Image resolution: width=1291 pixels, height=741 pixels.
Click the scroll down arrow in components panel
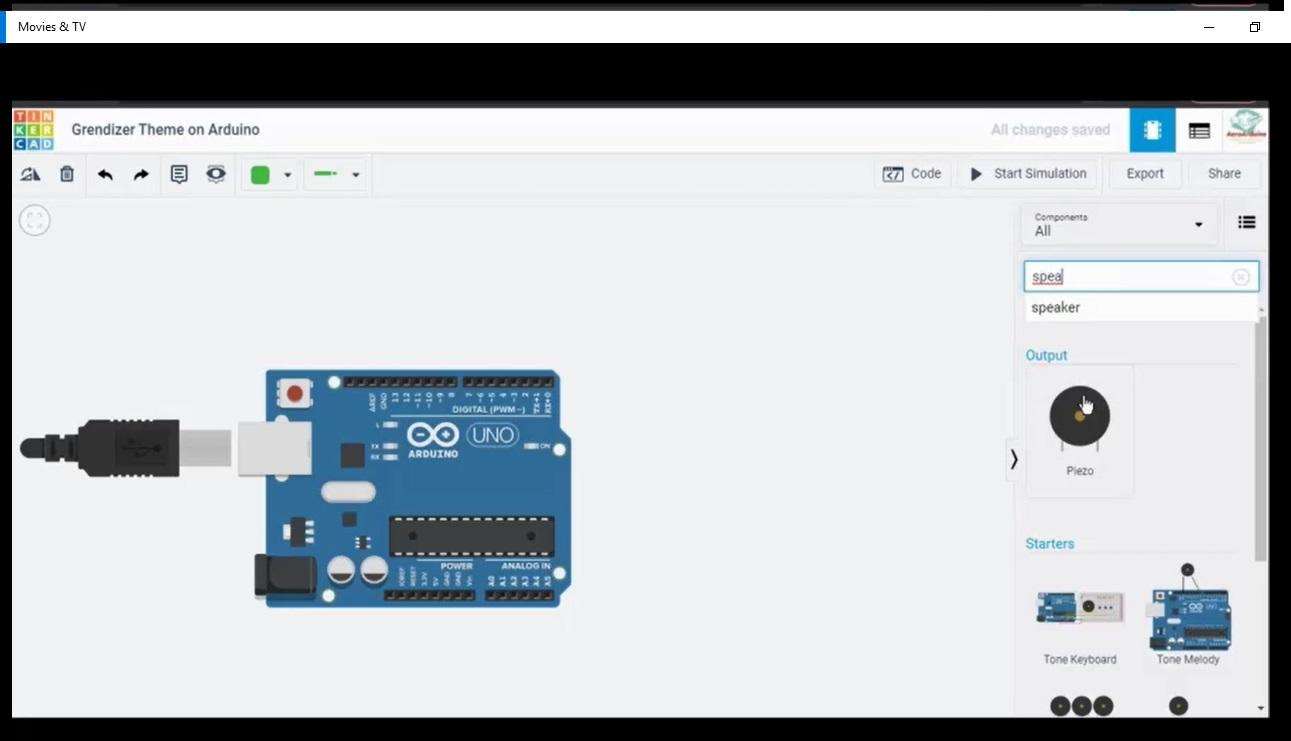(1261, 708)
